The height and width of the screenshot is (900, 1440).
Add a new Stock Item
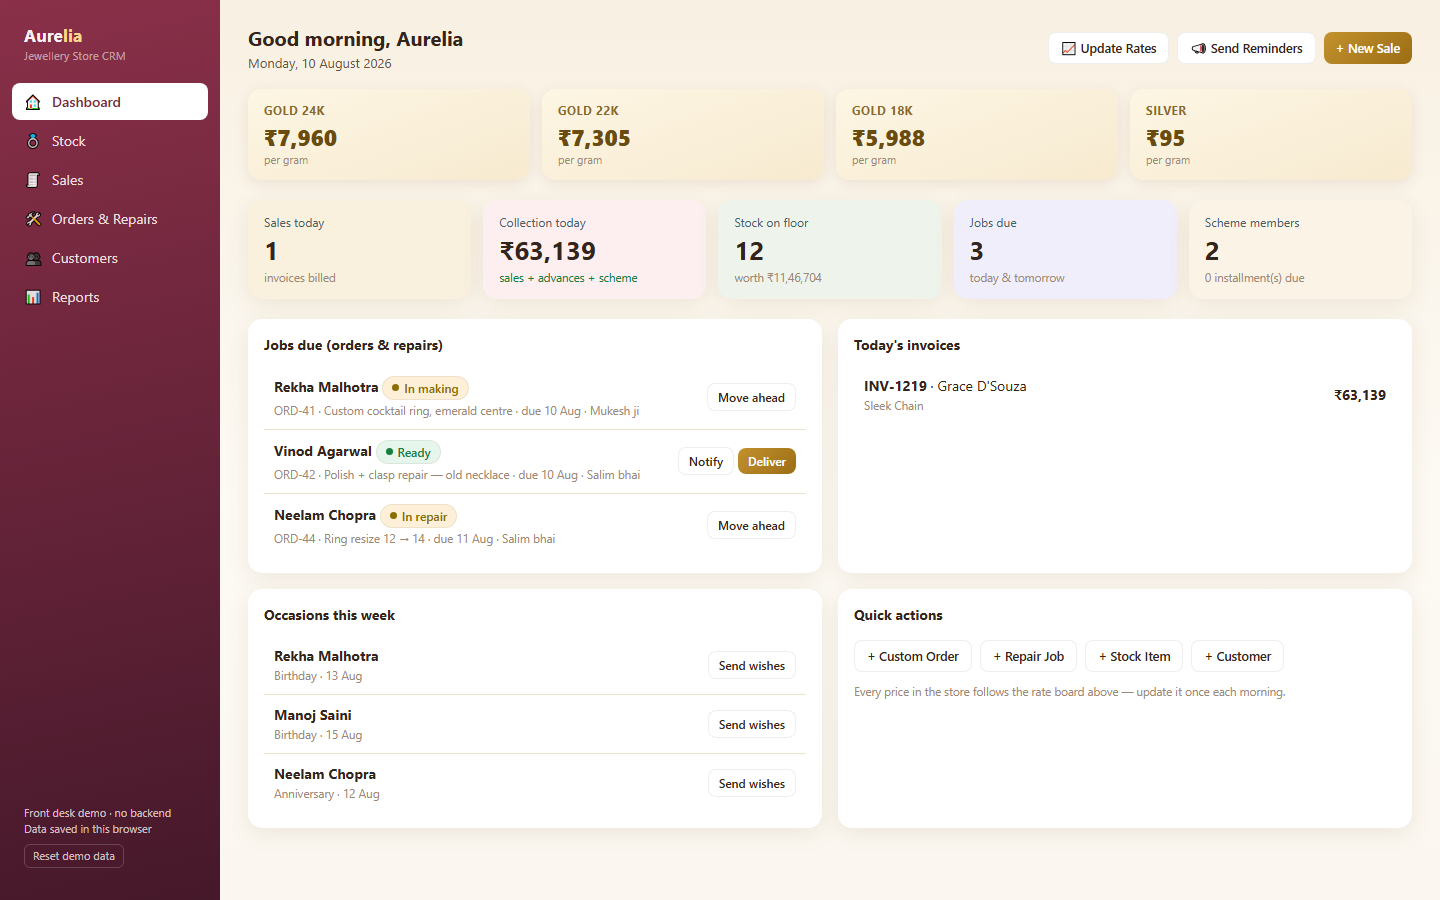click(x=1134, y=656)
